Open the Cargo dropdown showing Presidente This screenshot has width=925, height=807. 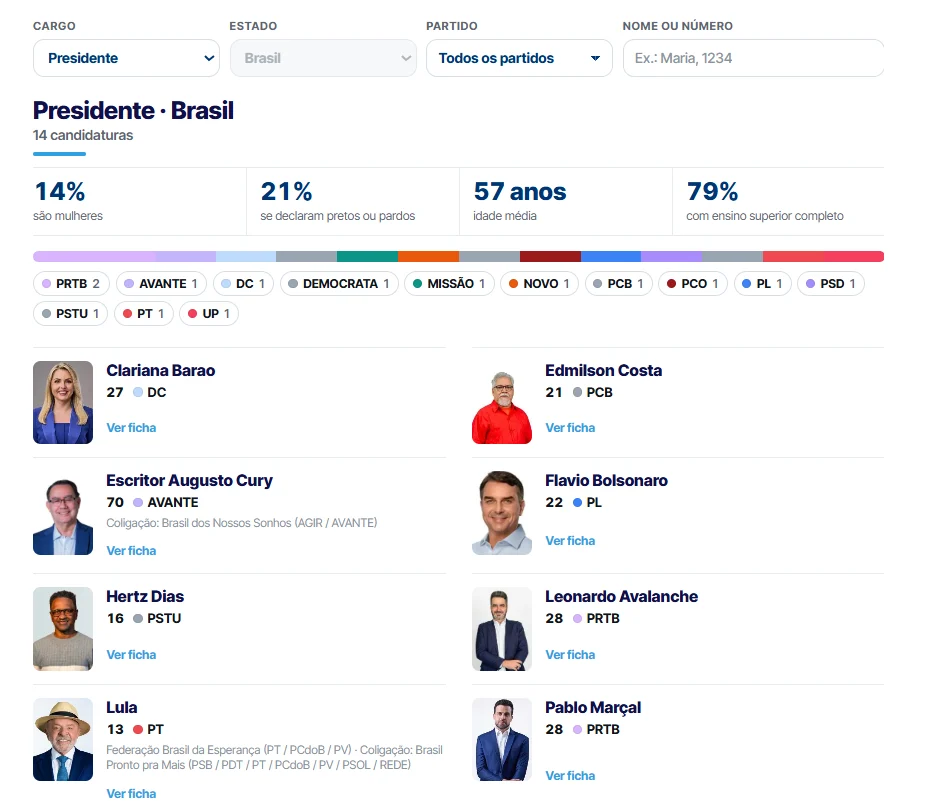[126, 58]
